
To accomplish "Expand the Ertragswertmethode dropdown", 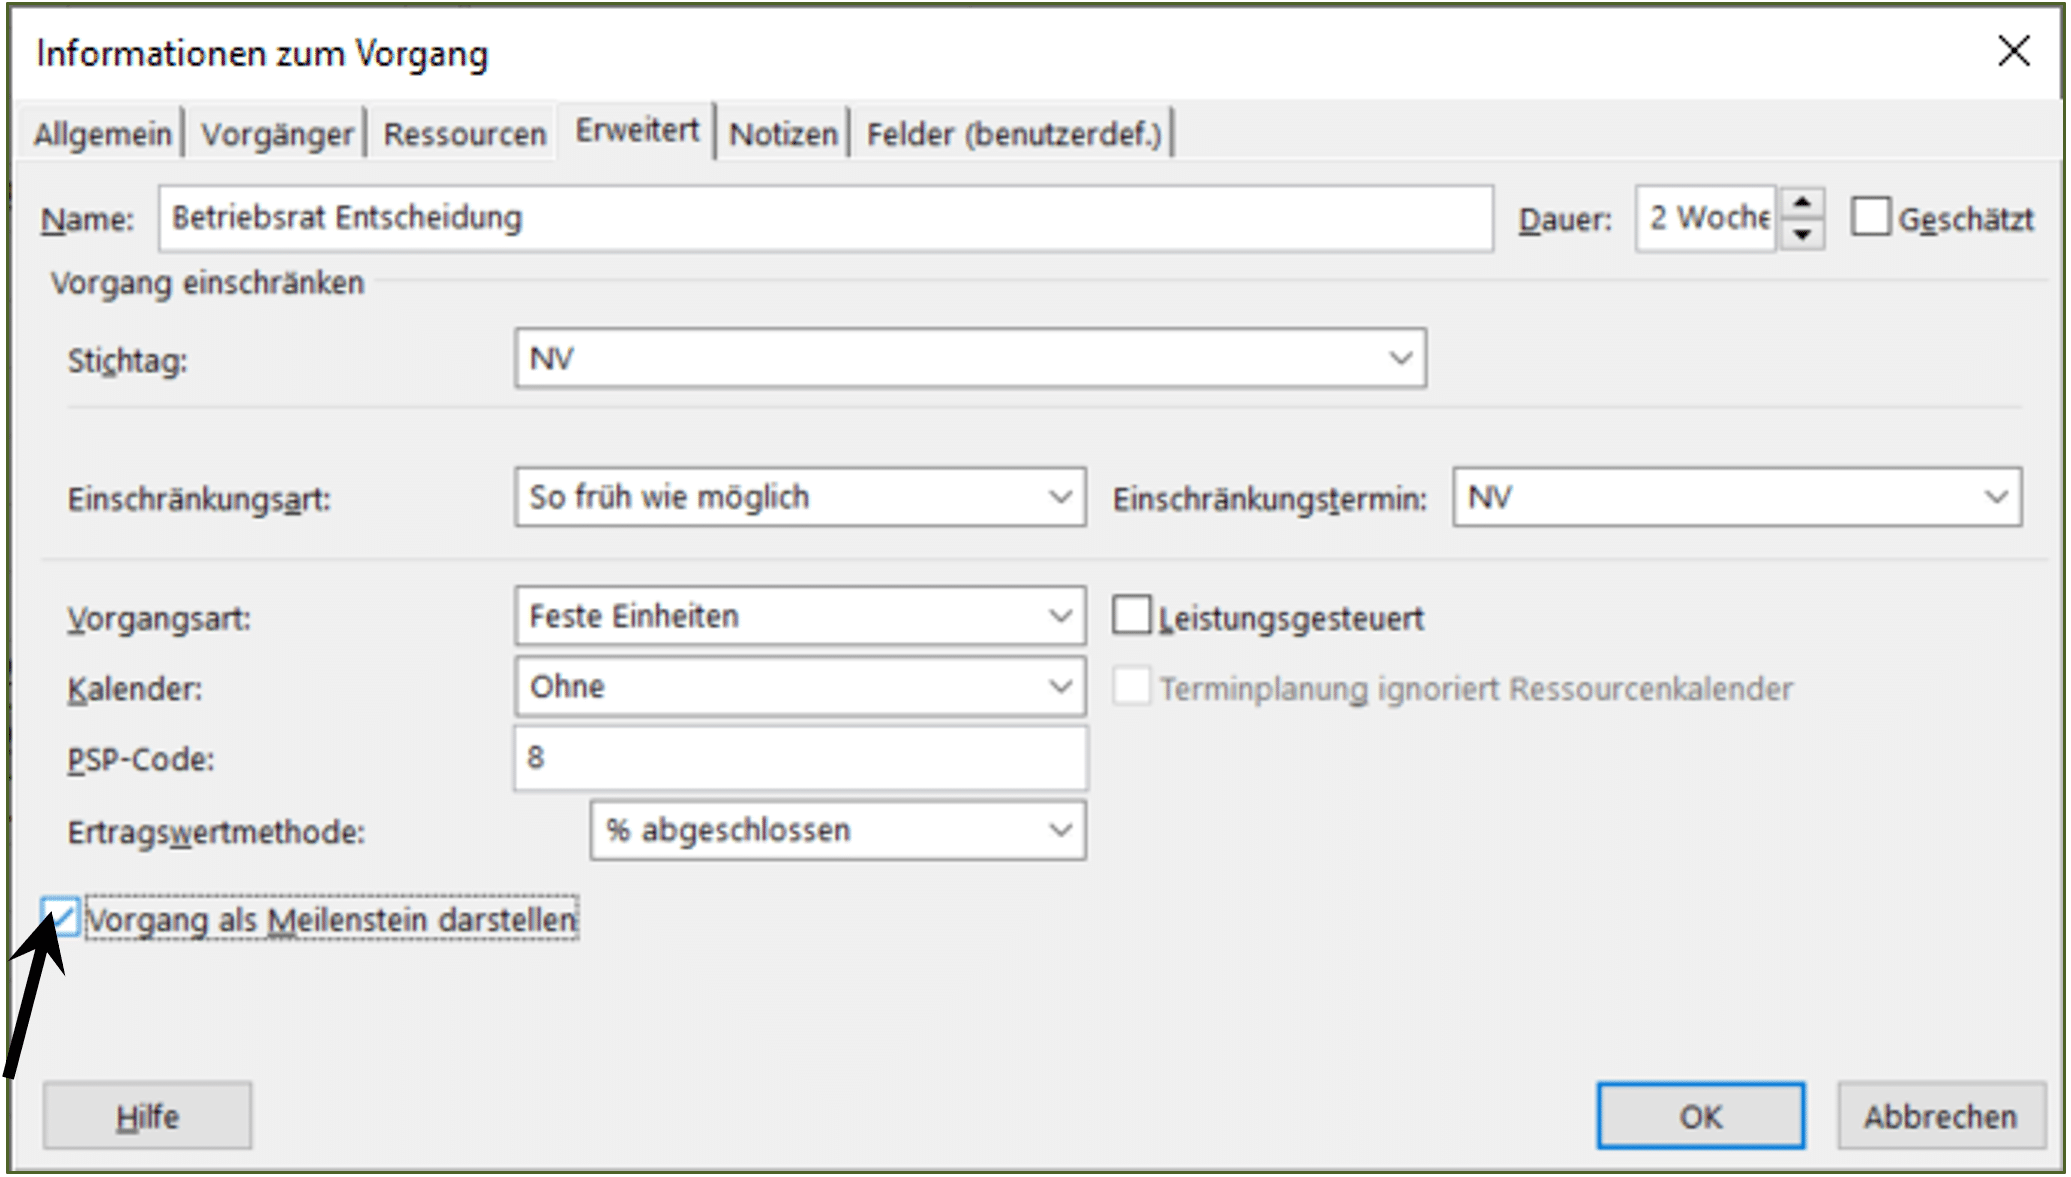I will (x=1060, y=830).
